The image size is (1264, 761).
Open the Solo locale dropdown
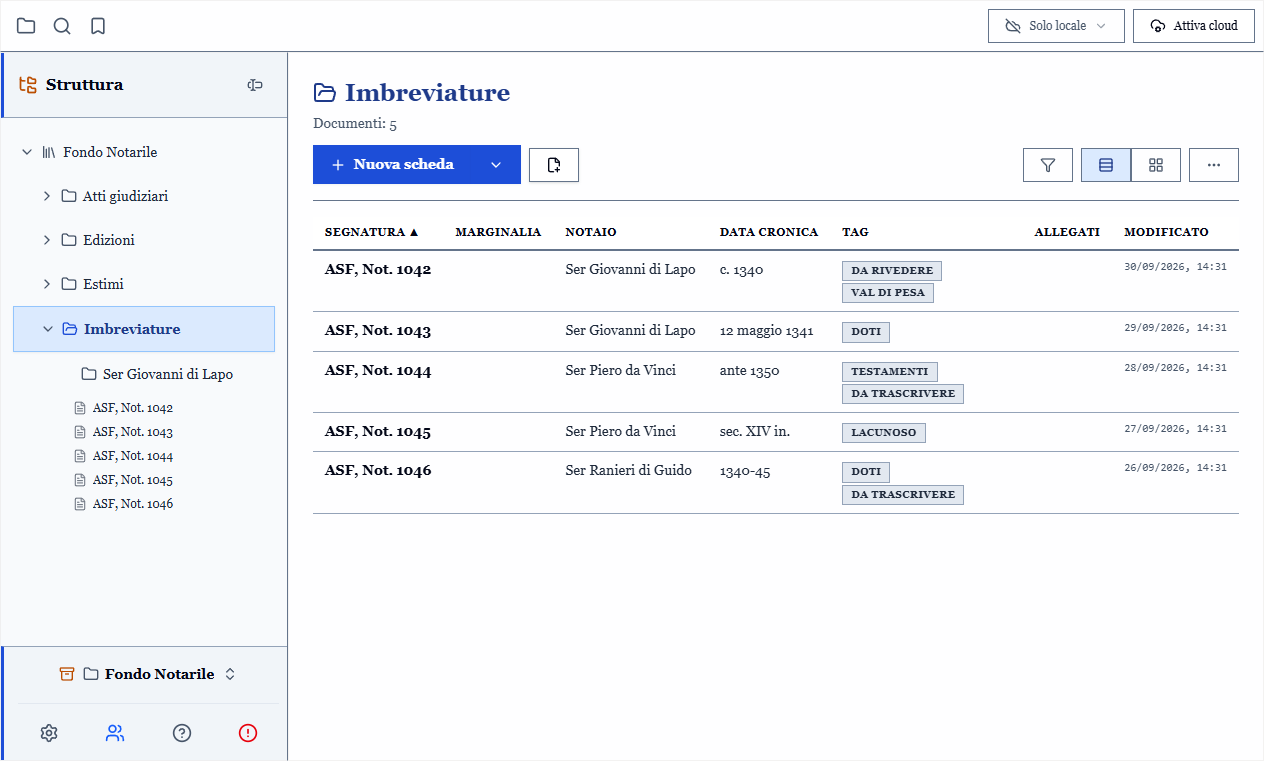point(1056,26)
